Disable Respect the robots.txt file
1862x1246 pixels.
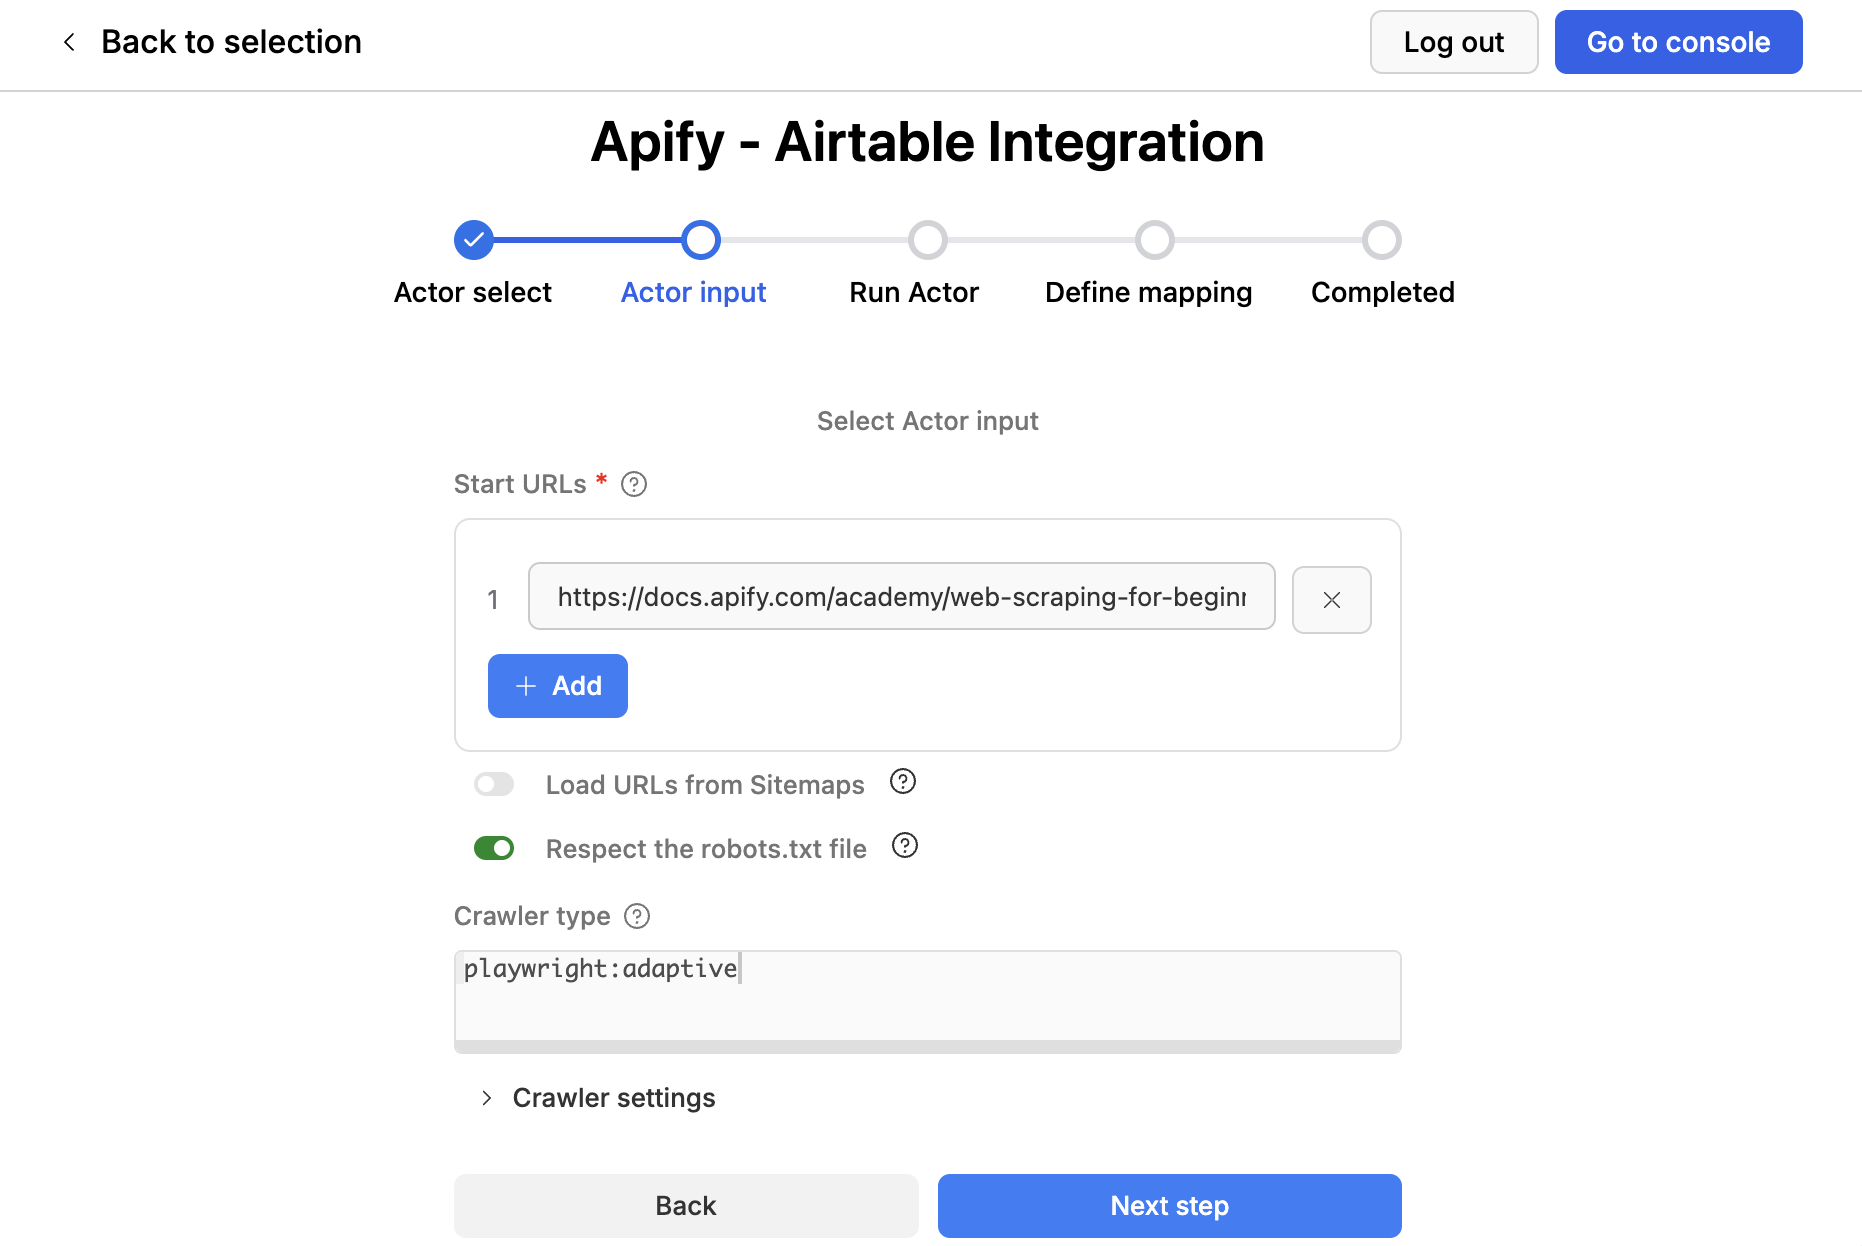click(x=493, y=847)
